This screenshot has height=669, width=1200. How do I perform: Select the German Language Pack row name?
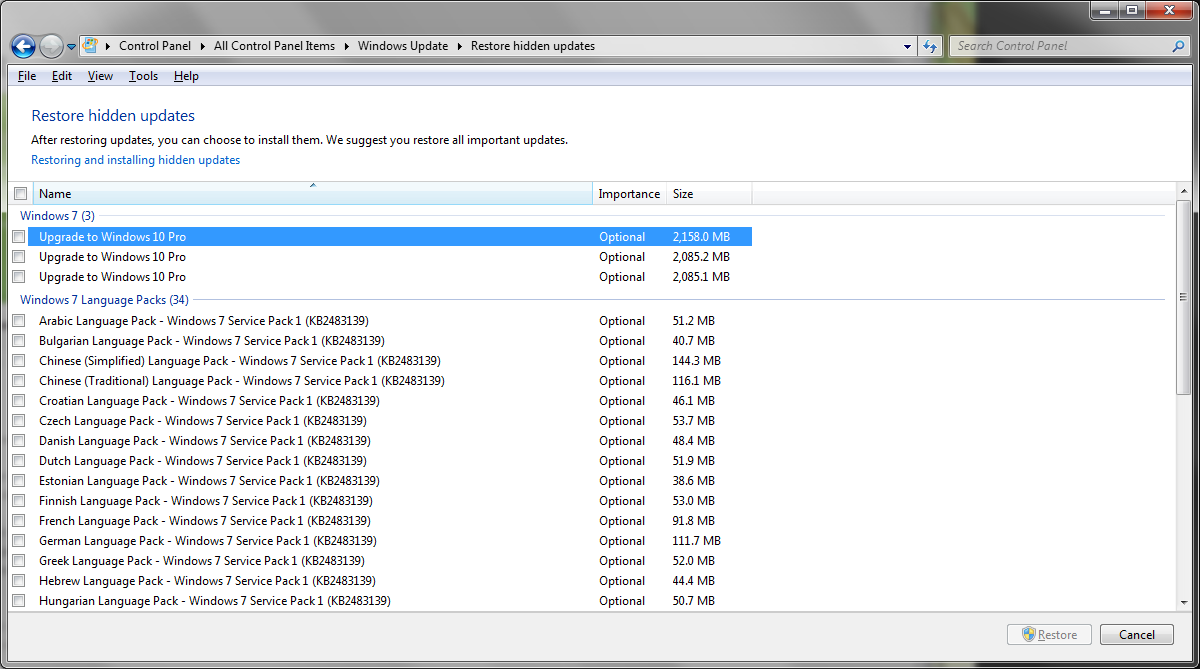click(208, 541)
